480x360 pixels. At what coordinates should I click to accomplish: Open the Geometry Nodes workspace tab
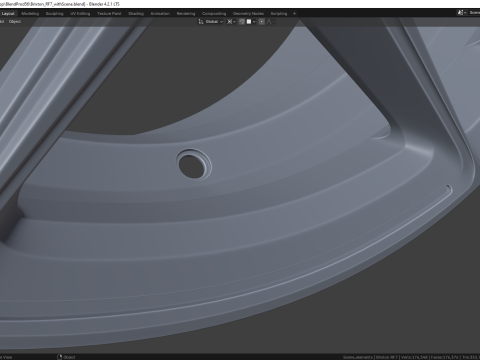[x=248, y=14]
